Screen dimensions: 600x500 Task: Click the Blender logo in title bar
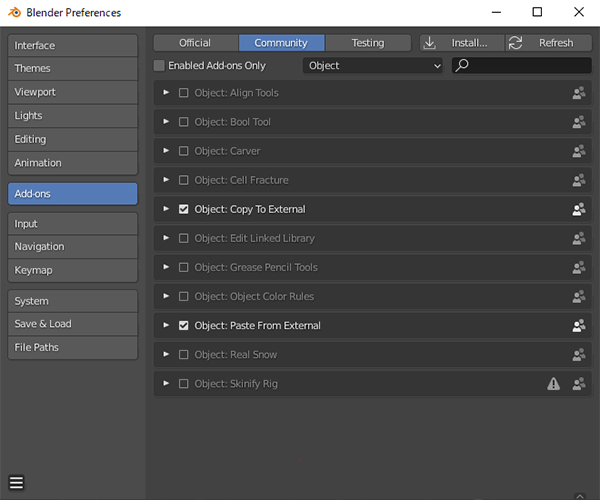pos(13,13)
